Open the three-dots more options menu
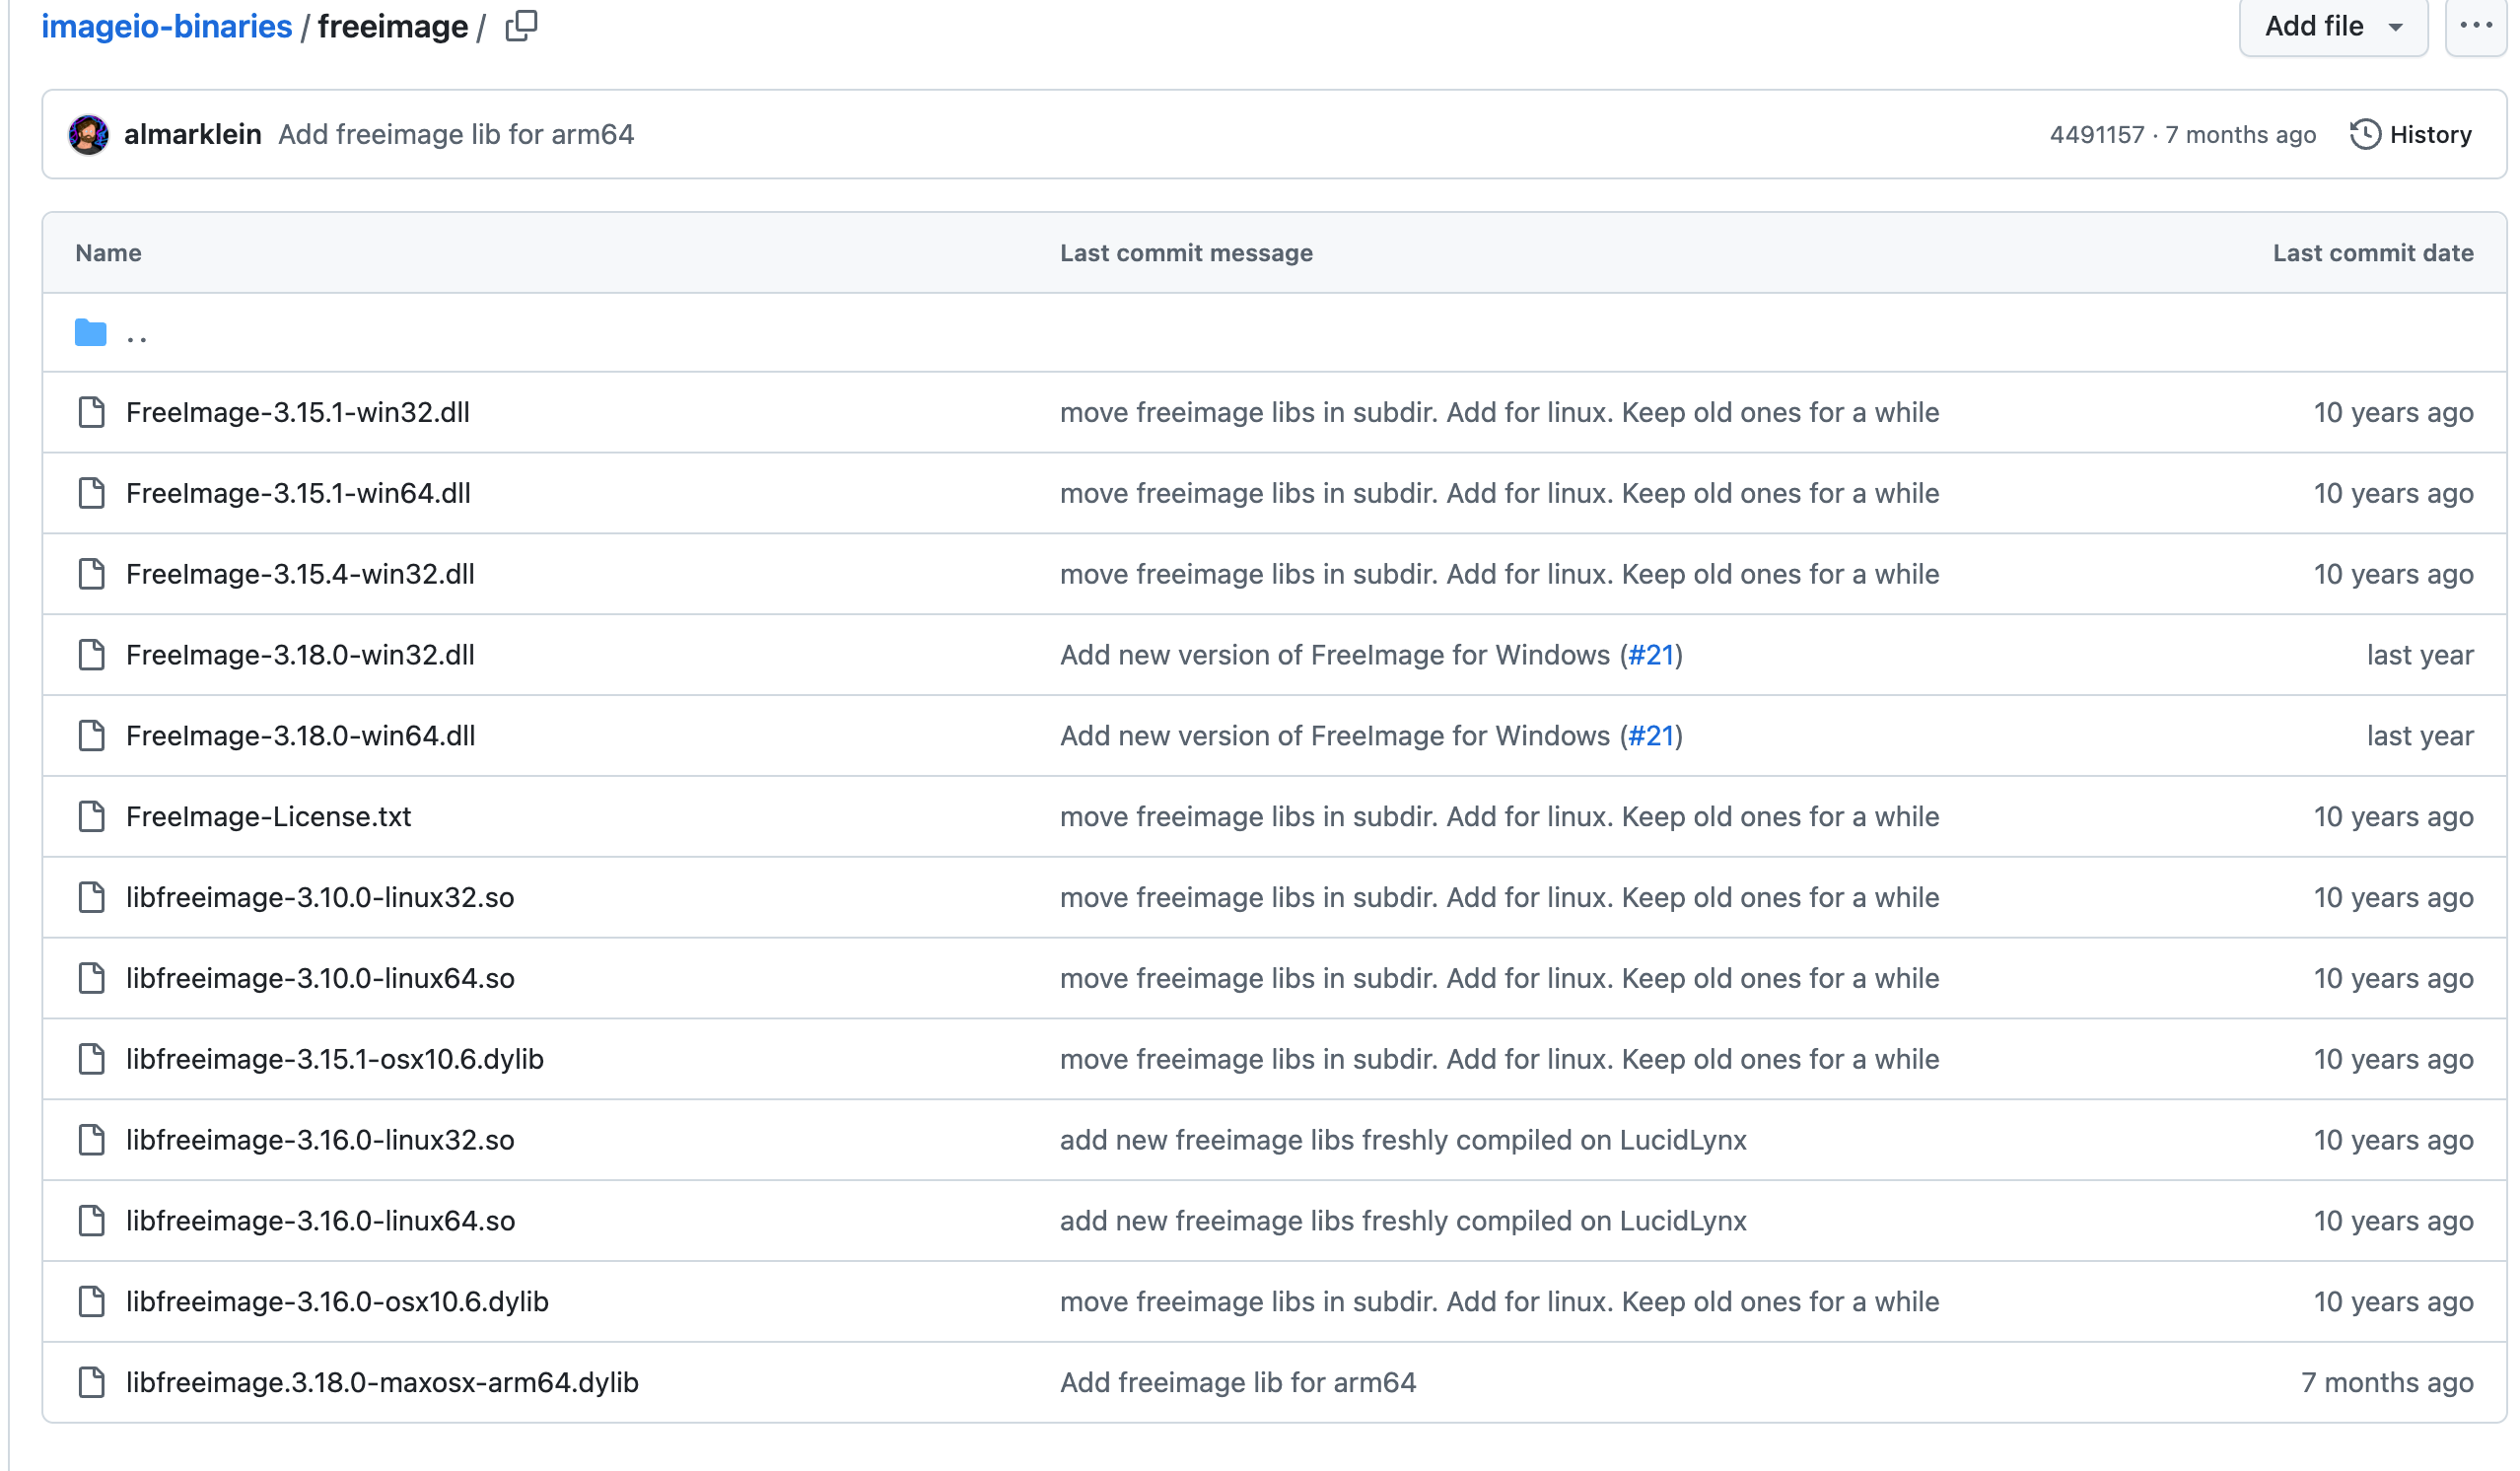2520x1471 pixels. 2475,26
